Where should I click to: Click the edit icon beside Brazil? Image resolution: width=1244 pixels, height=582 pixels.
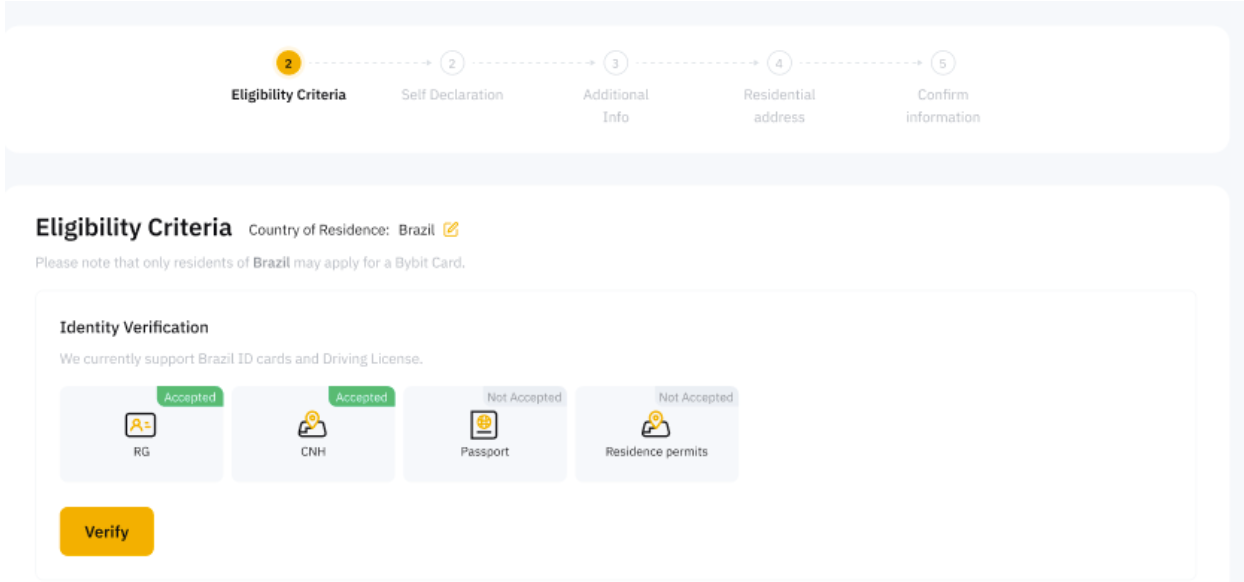tap(451, 230)
